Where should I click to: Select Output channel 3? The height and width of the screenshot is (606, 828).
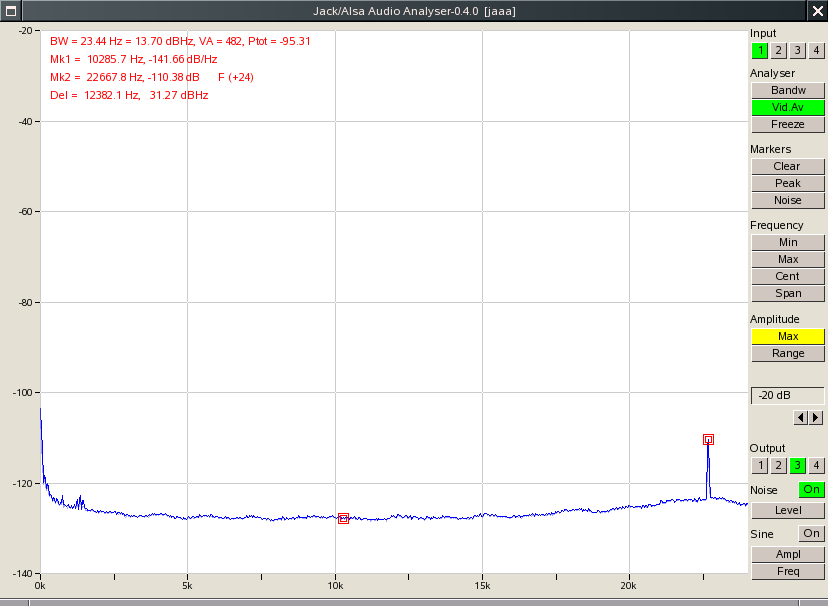797,466
